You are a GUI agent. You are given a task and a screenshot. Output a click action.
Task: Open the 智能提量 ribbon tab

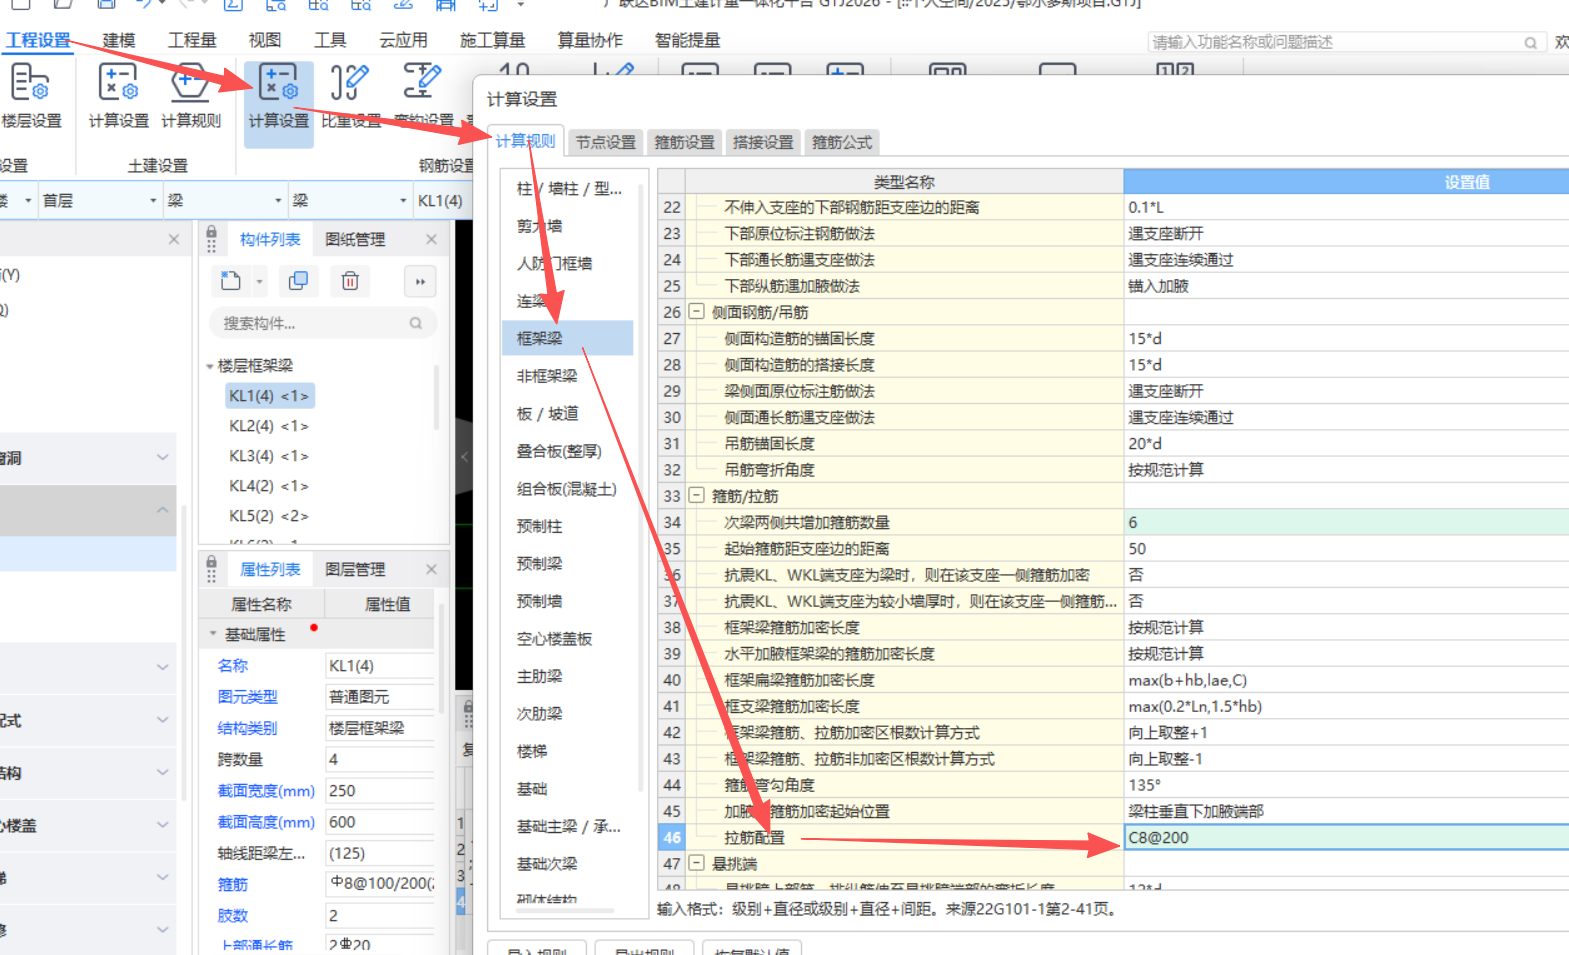pos(687,40)
